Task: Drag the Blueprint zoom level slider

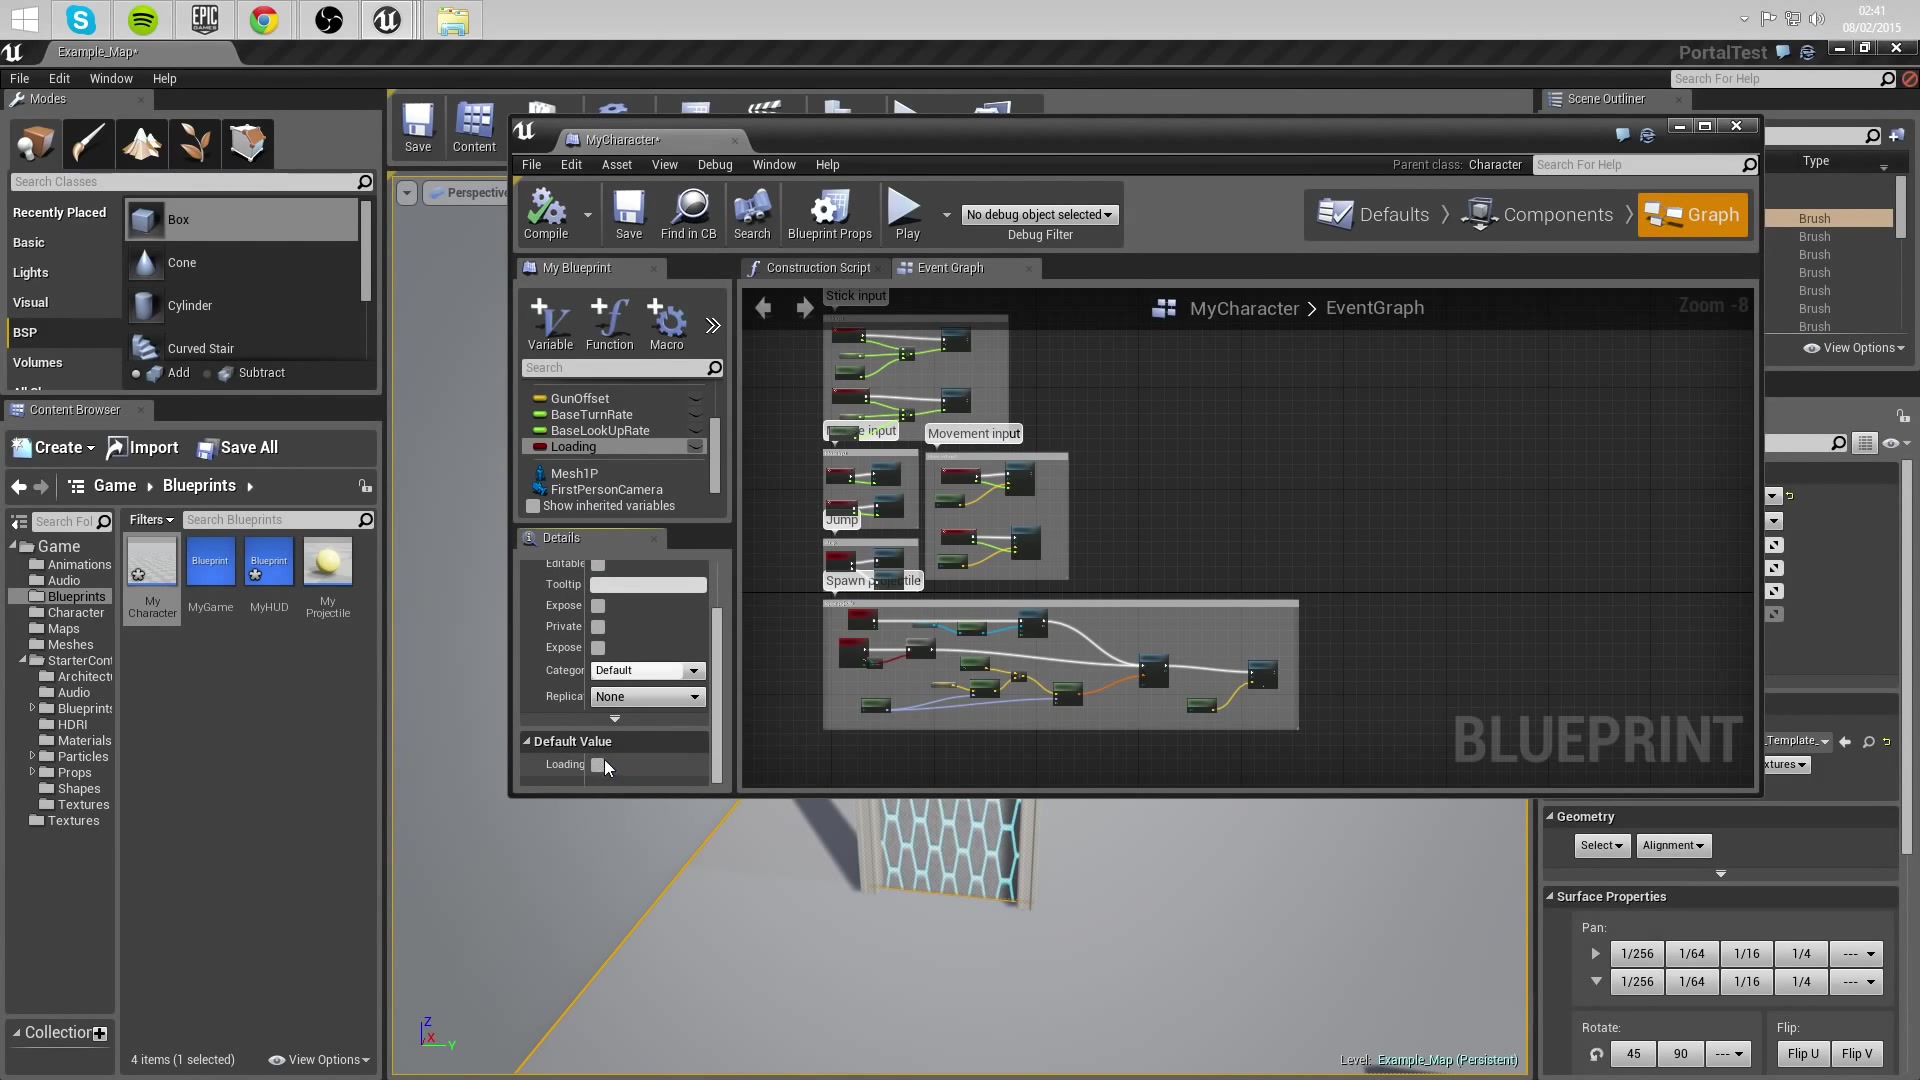Action: [1710, 305]
